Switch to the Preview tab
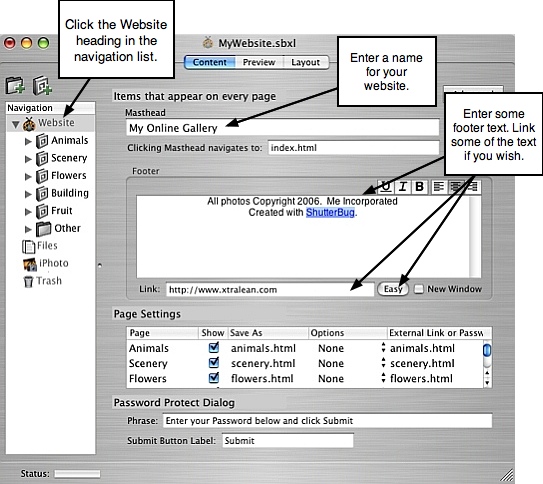The width and height of the screenshot is (543, 484). click(259, 62)
